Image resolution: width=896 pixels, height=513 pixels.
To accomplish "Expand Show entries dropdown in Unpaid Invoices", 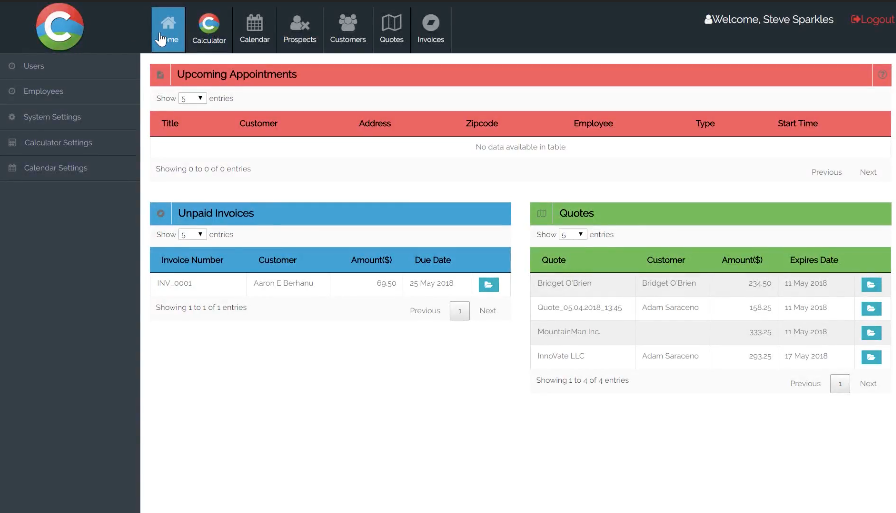I will click(192, 234).
